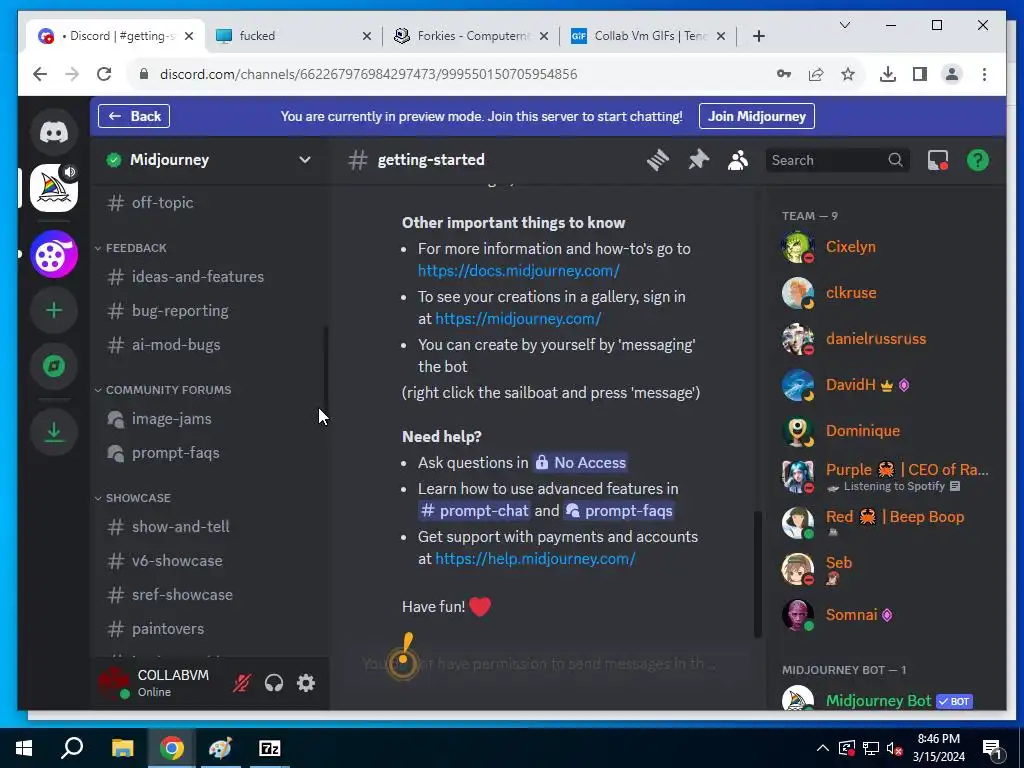
Task: Open the bug-reporting channel
Action: coord(210,311)
